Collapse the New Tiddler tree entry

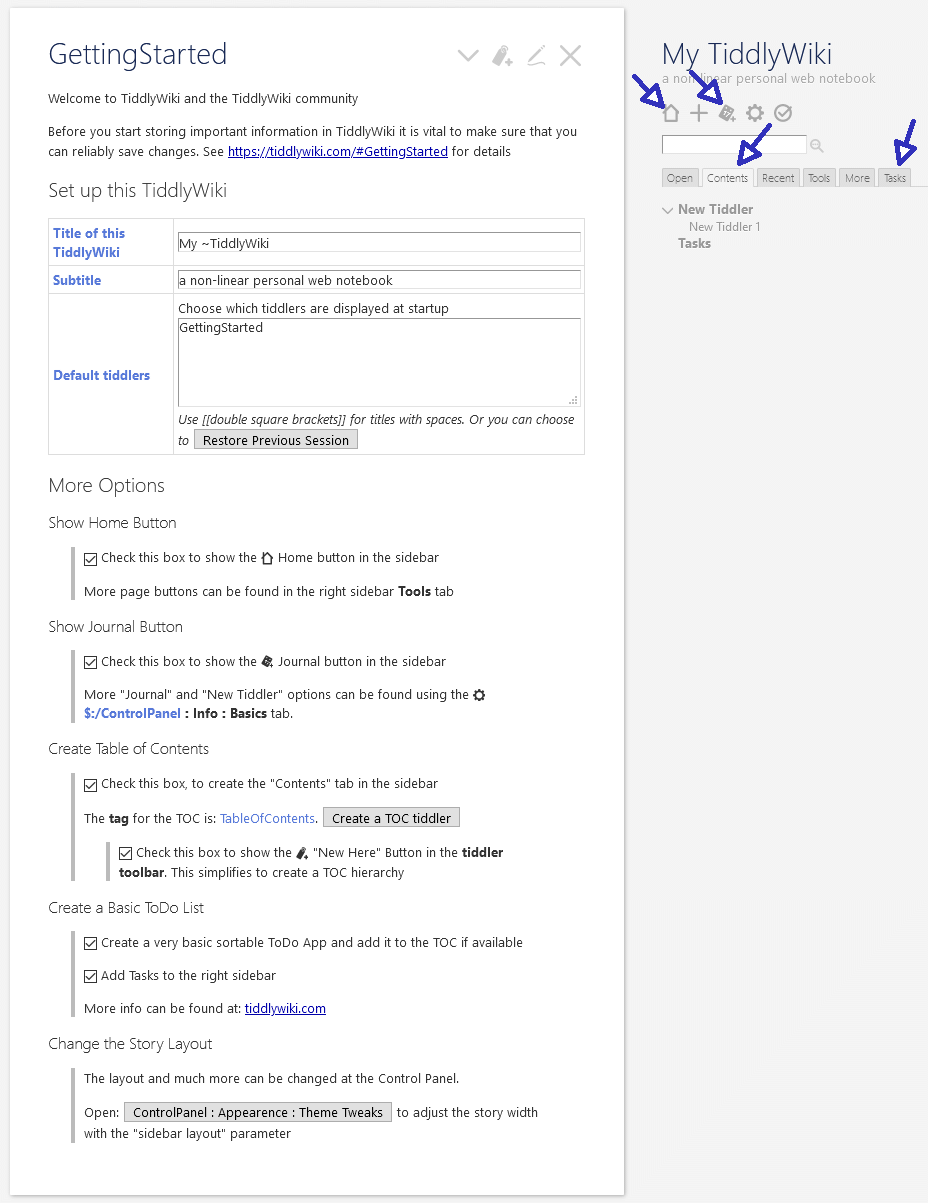click(x=667, y=210)
